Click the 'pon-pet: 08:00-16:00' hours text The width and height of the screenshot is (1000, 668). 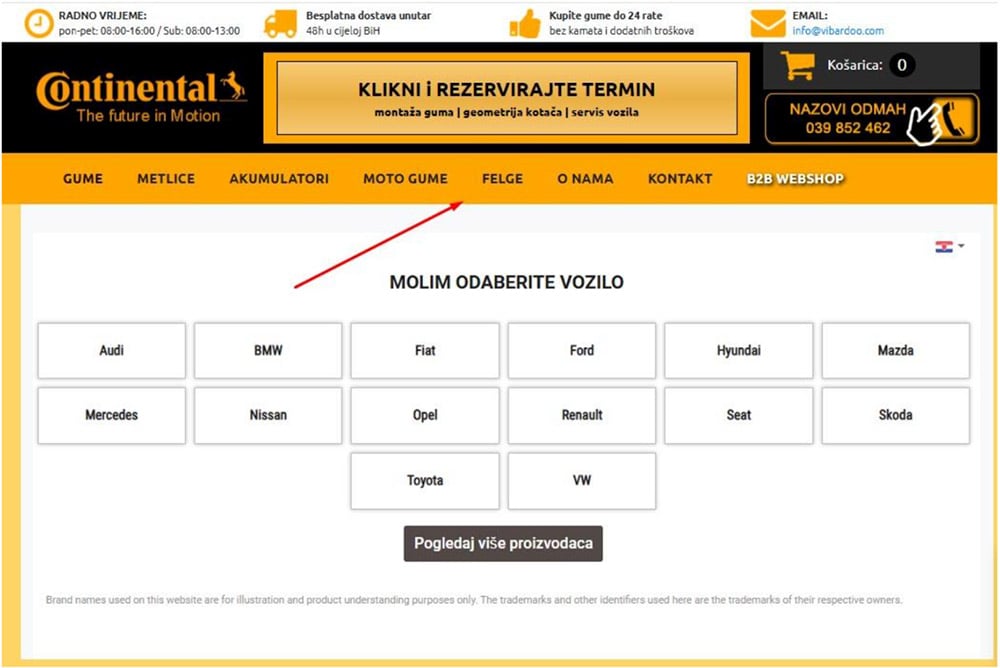(x=107, y=31)
